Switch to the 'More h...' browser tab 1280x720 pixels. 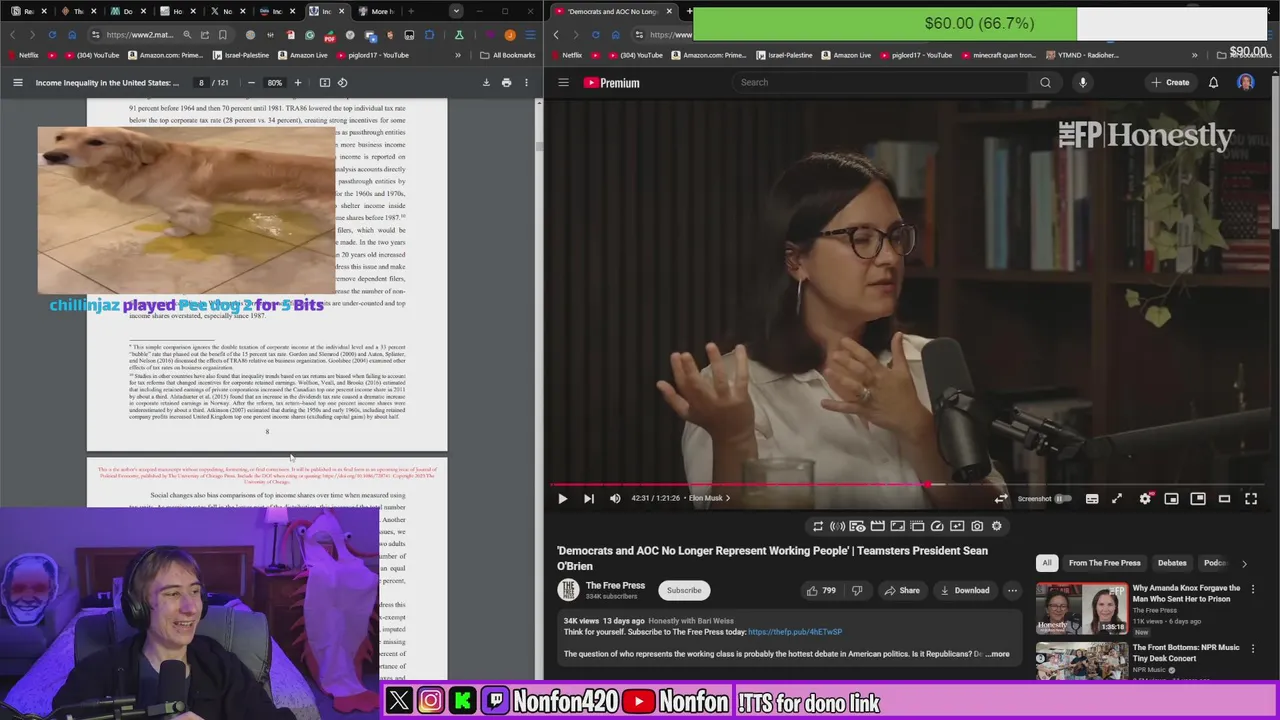click(377, 11)
